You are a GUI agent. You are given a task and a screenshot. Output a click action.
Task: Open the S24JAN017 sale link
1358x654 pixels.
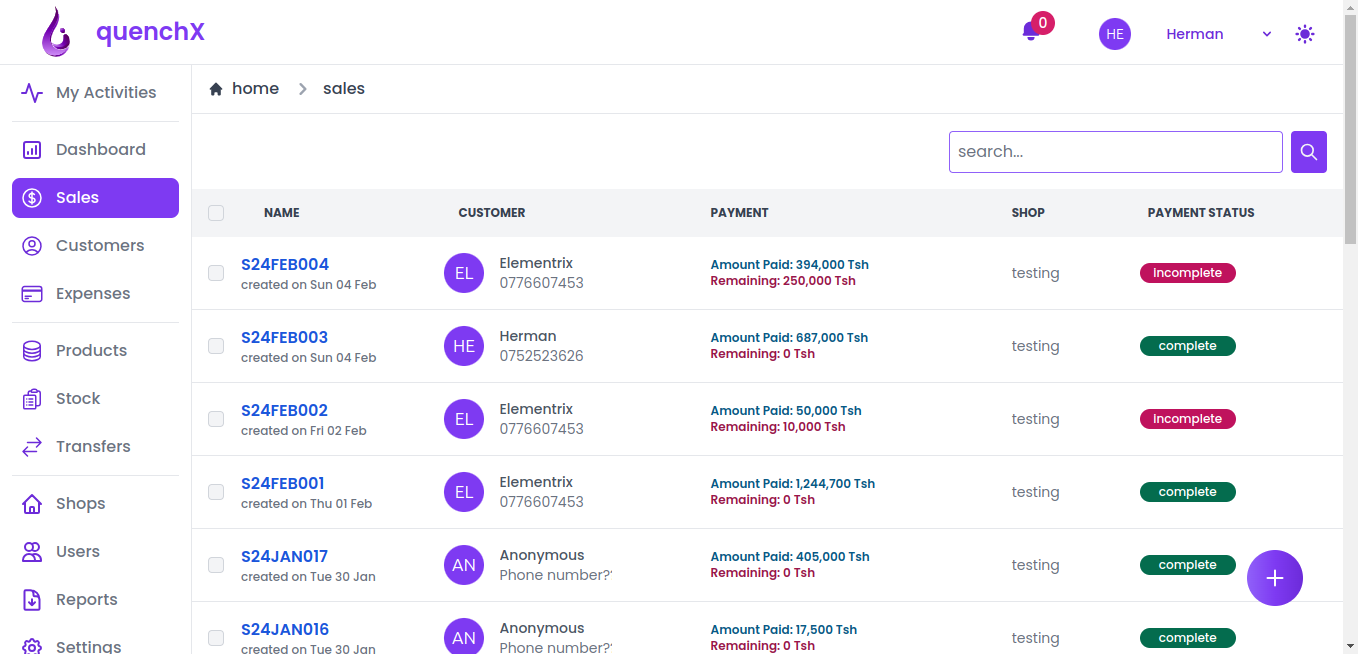(x=284, y=556)
